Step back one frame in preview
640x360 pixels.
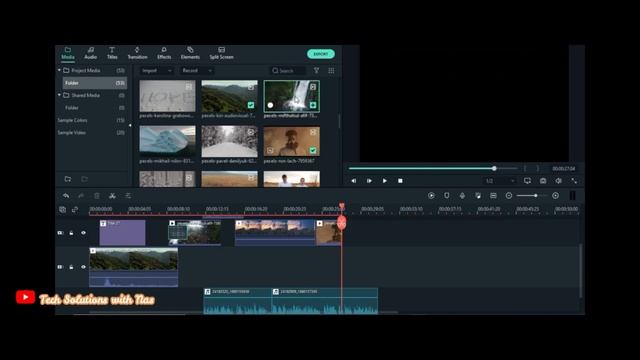354,181
